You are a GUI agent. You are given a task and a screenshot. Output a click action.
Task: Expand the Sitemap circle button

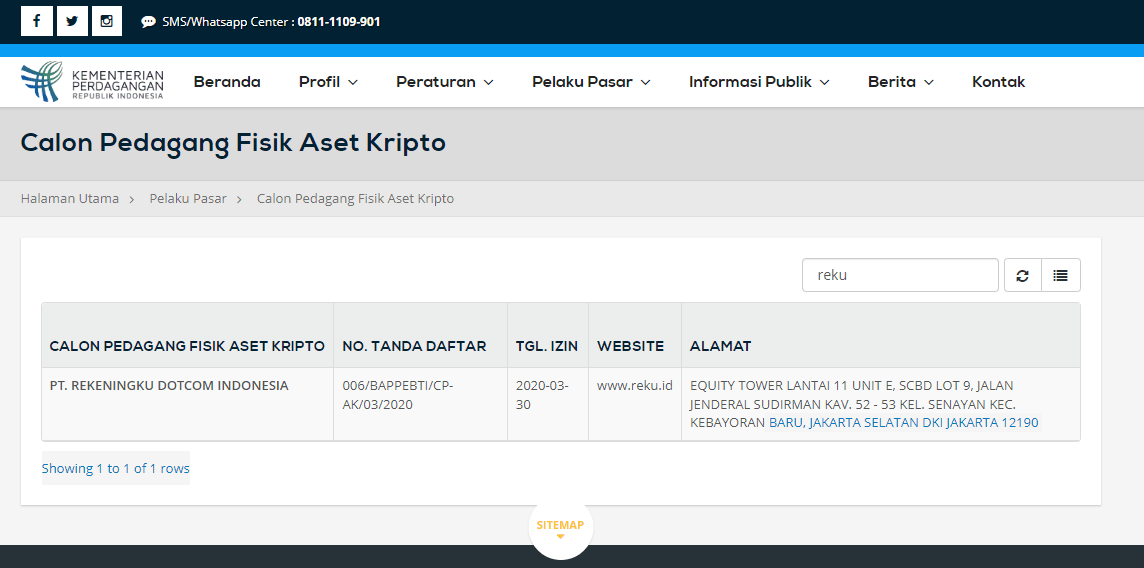click(x=560, y=527)
